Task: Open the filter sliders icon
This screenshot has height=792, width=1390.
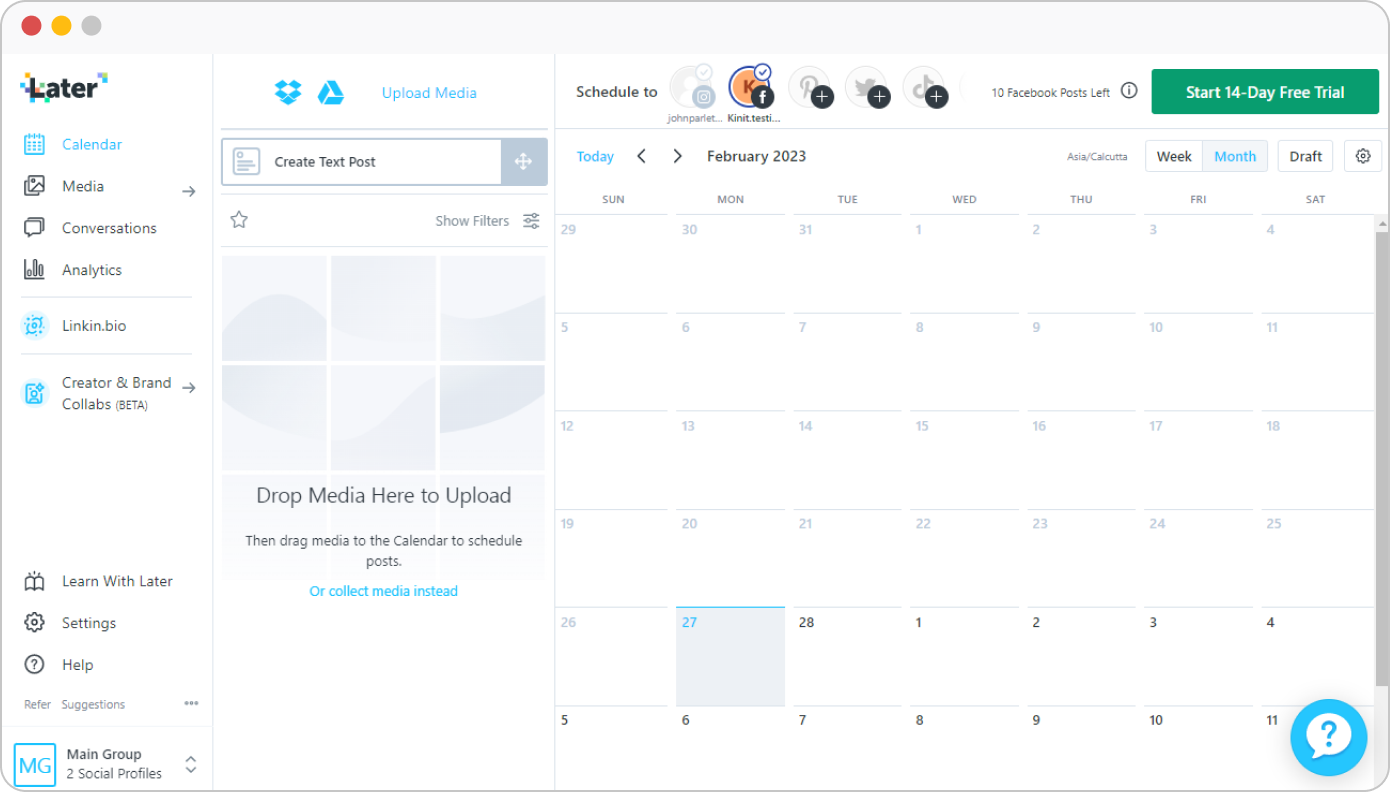Action: coord(531,221)
